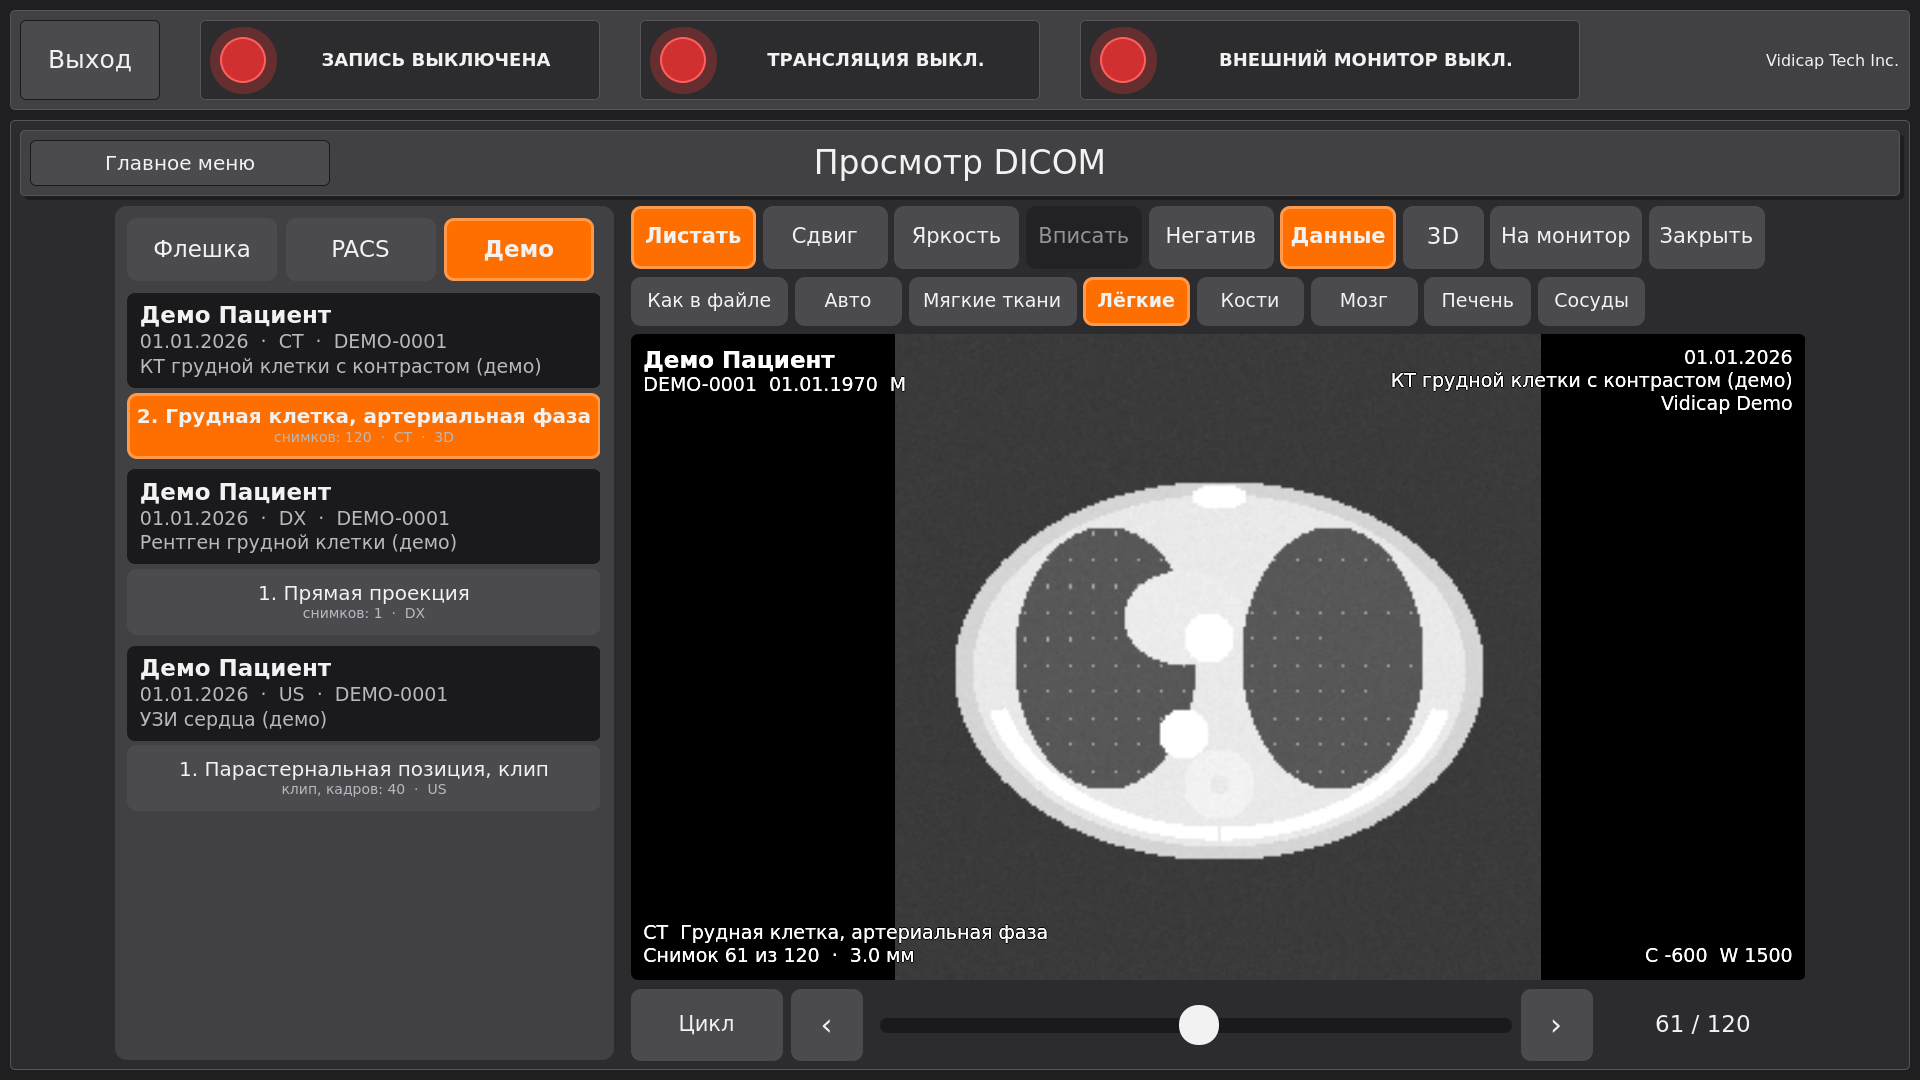Activate the Листать scroll mode
The height and width of the screenshot is (1080, 1920).
click(x=693, y=237)
